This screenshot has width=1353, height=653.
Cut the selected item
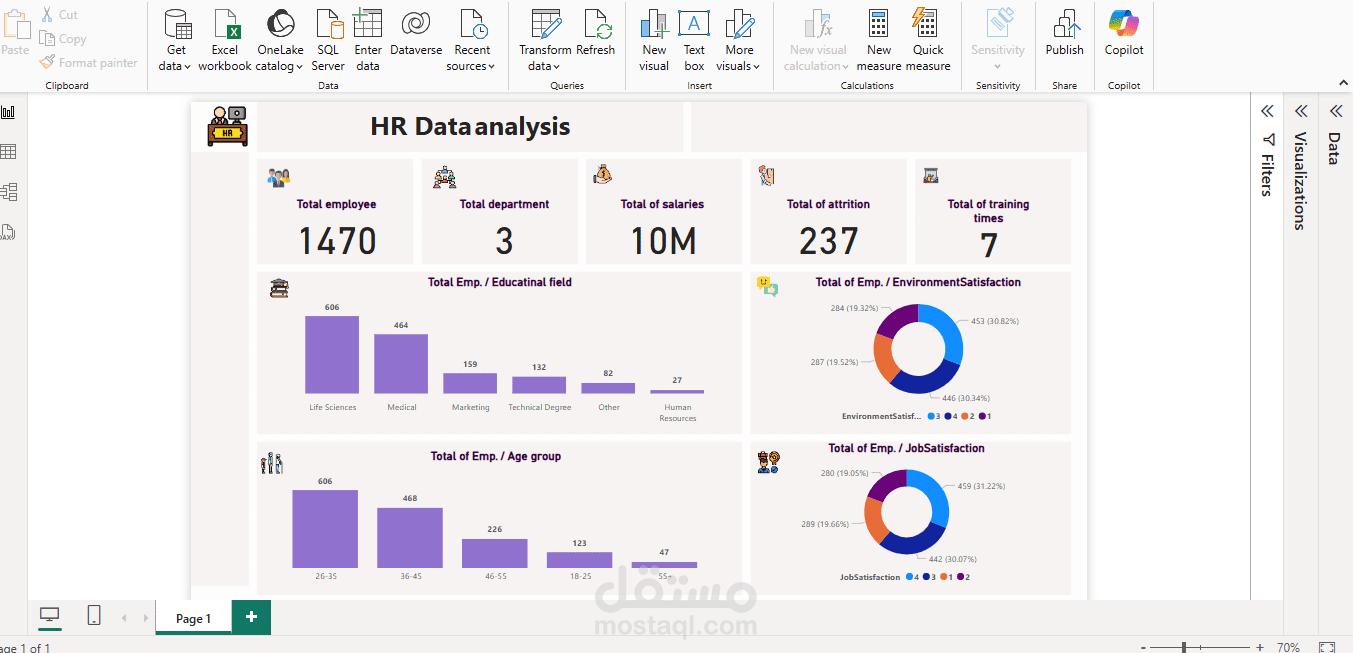coord(59,15)
